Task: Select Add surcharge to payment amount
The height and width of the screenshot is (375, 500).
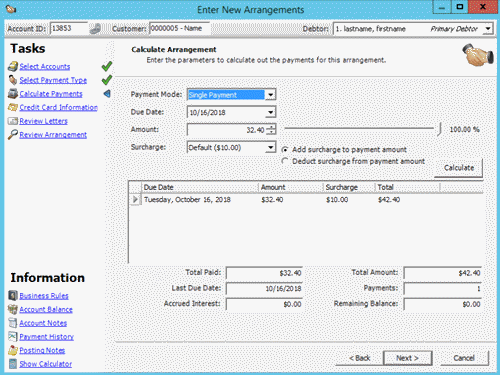Action: [x=285, y=150]
